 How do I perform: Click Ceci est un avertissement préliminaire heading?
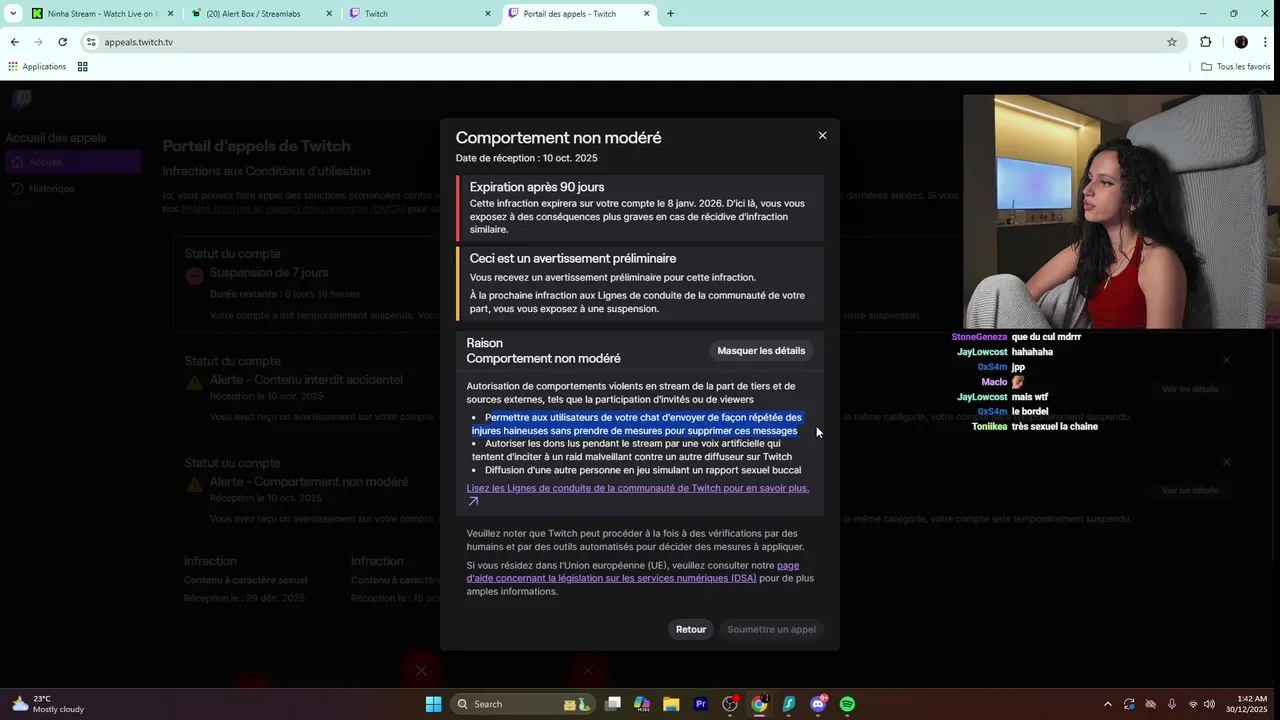(573, 258)
